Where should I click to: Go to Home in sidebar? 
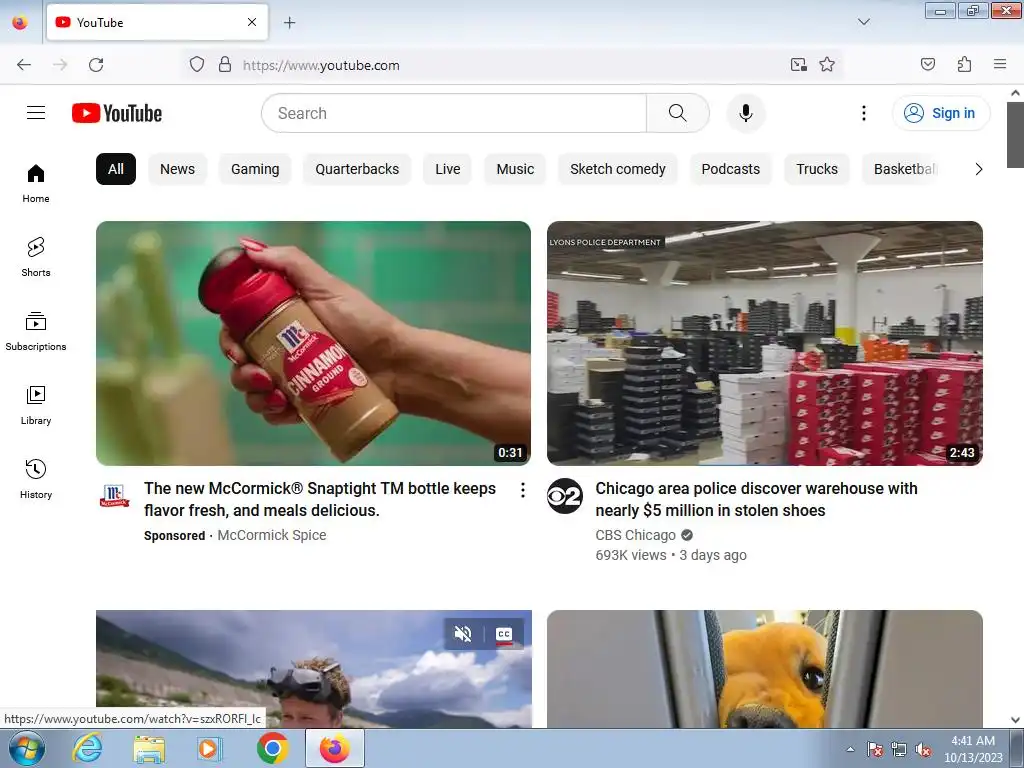tap(36, 184)
